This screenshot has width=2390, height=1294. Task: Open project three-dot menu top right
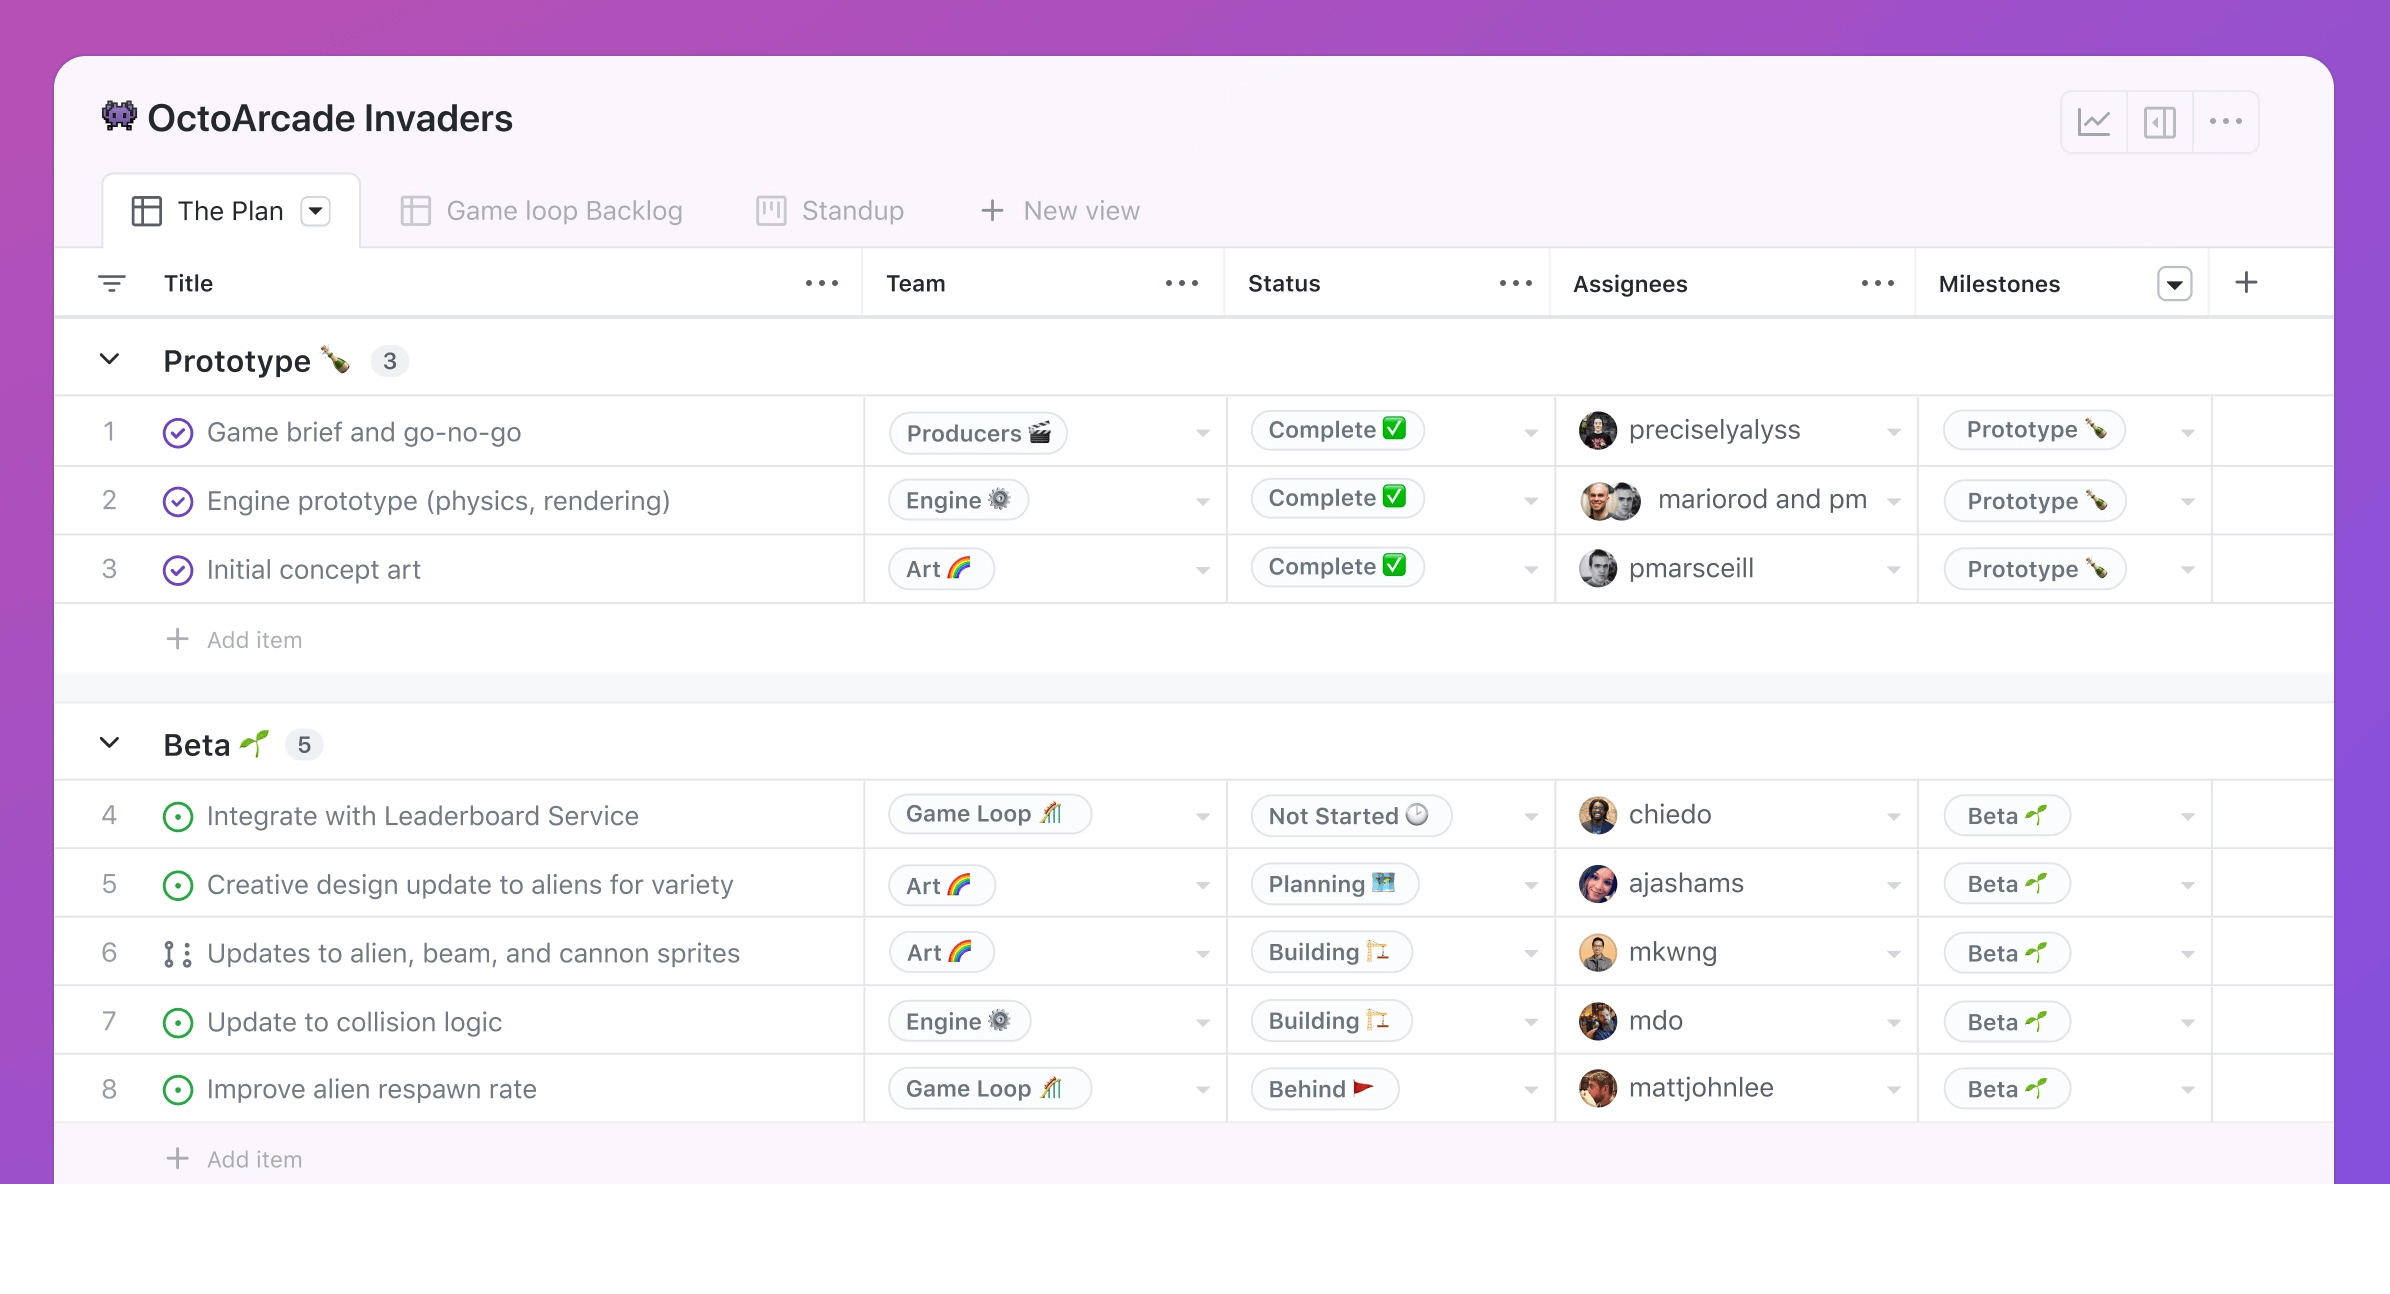pos(2225,122)
